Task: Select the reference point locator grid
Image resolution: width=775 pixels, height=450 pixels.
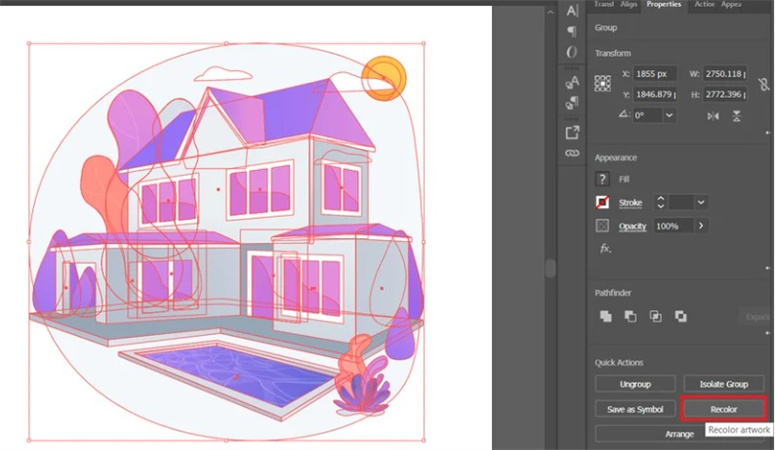Action: pos(603,84)
